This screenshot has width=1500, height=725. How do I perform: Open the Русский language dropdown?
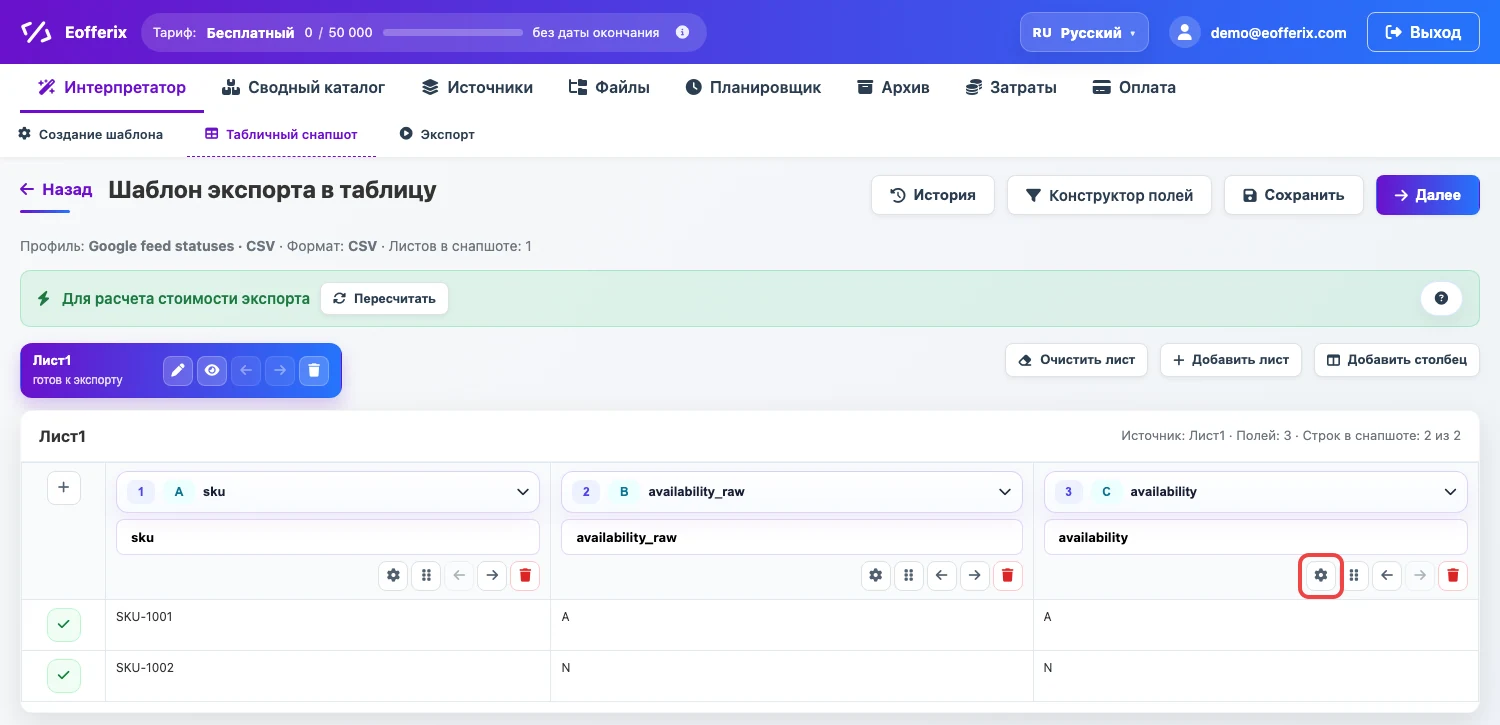coord(1084,32)
